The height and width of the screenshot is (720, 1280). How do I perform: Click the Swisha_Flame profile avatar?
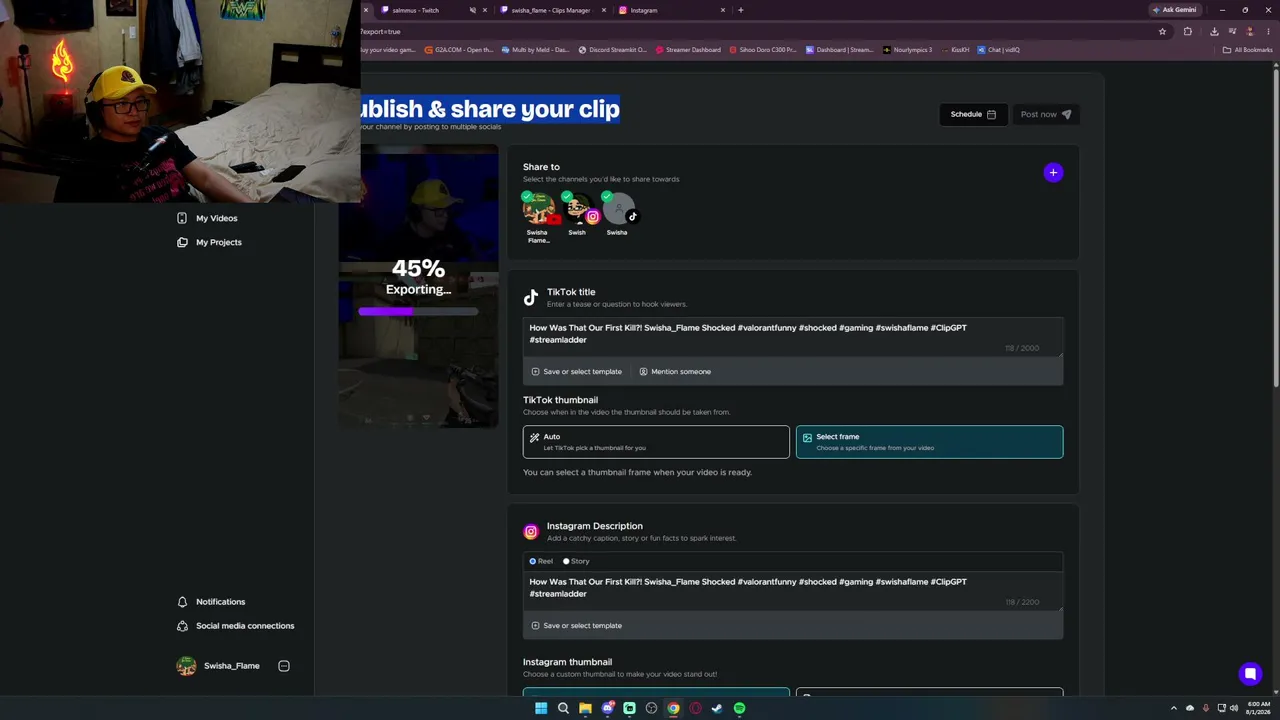(x=186, y=666)
